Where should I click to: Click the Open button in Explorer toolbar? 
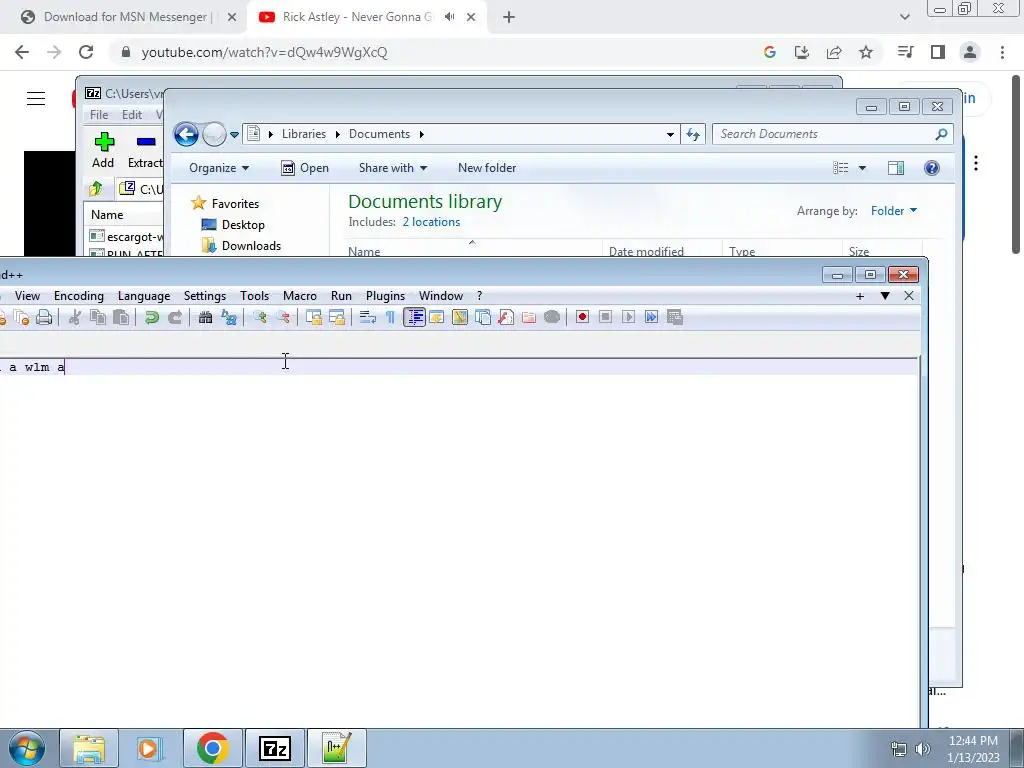click(305, 168)
